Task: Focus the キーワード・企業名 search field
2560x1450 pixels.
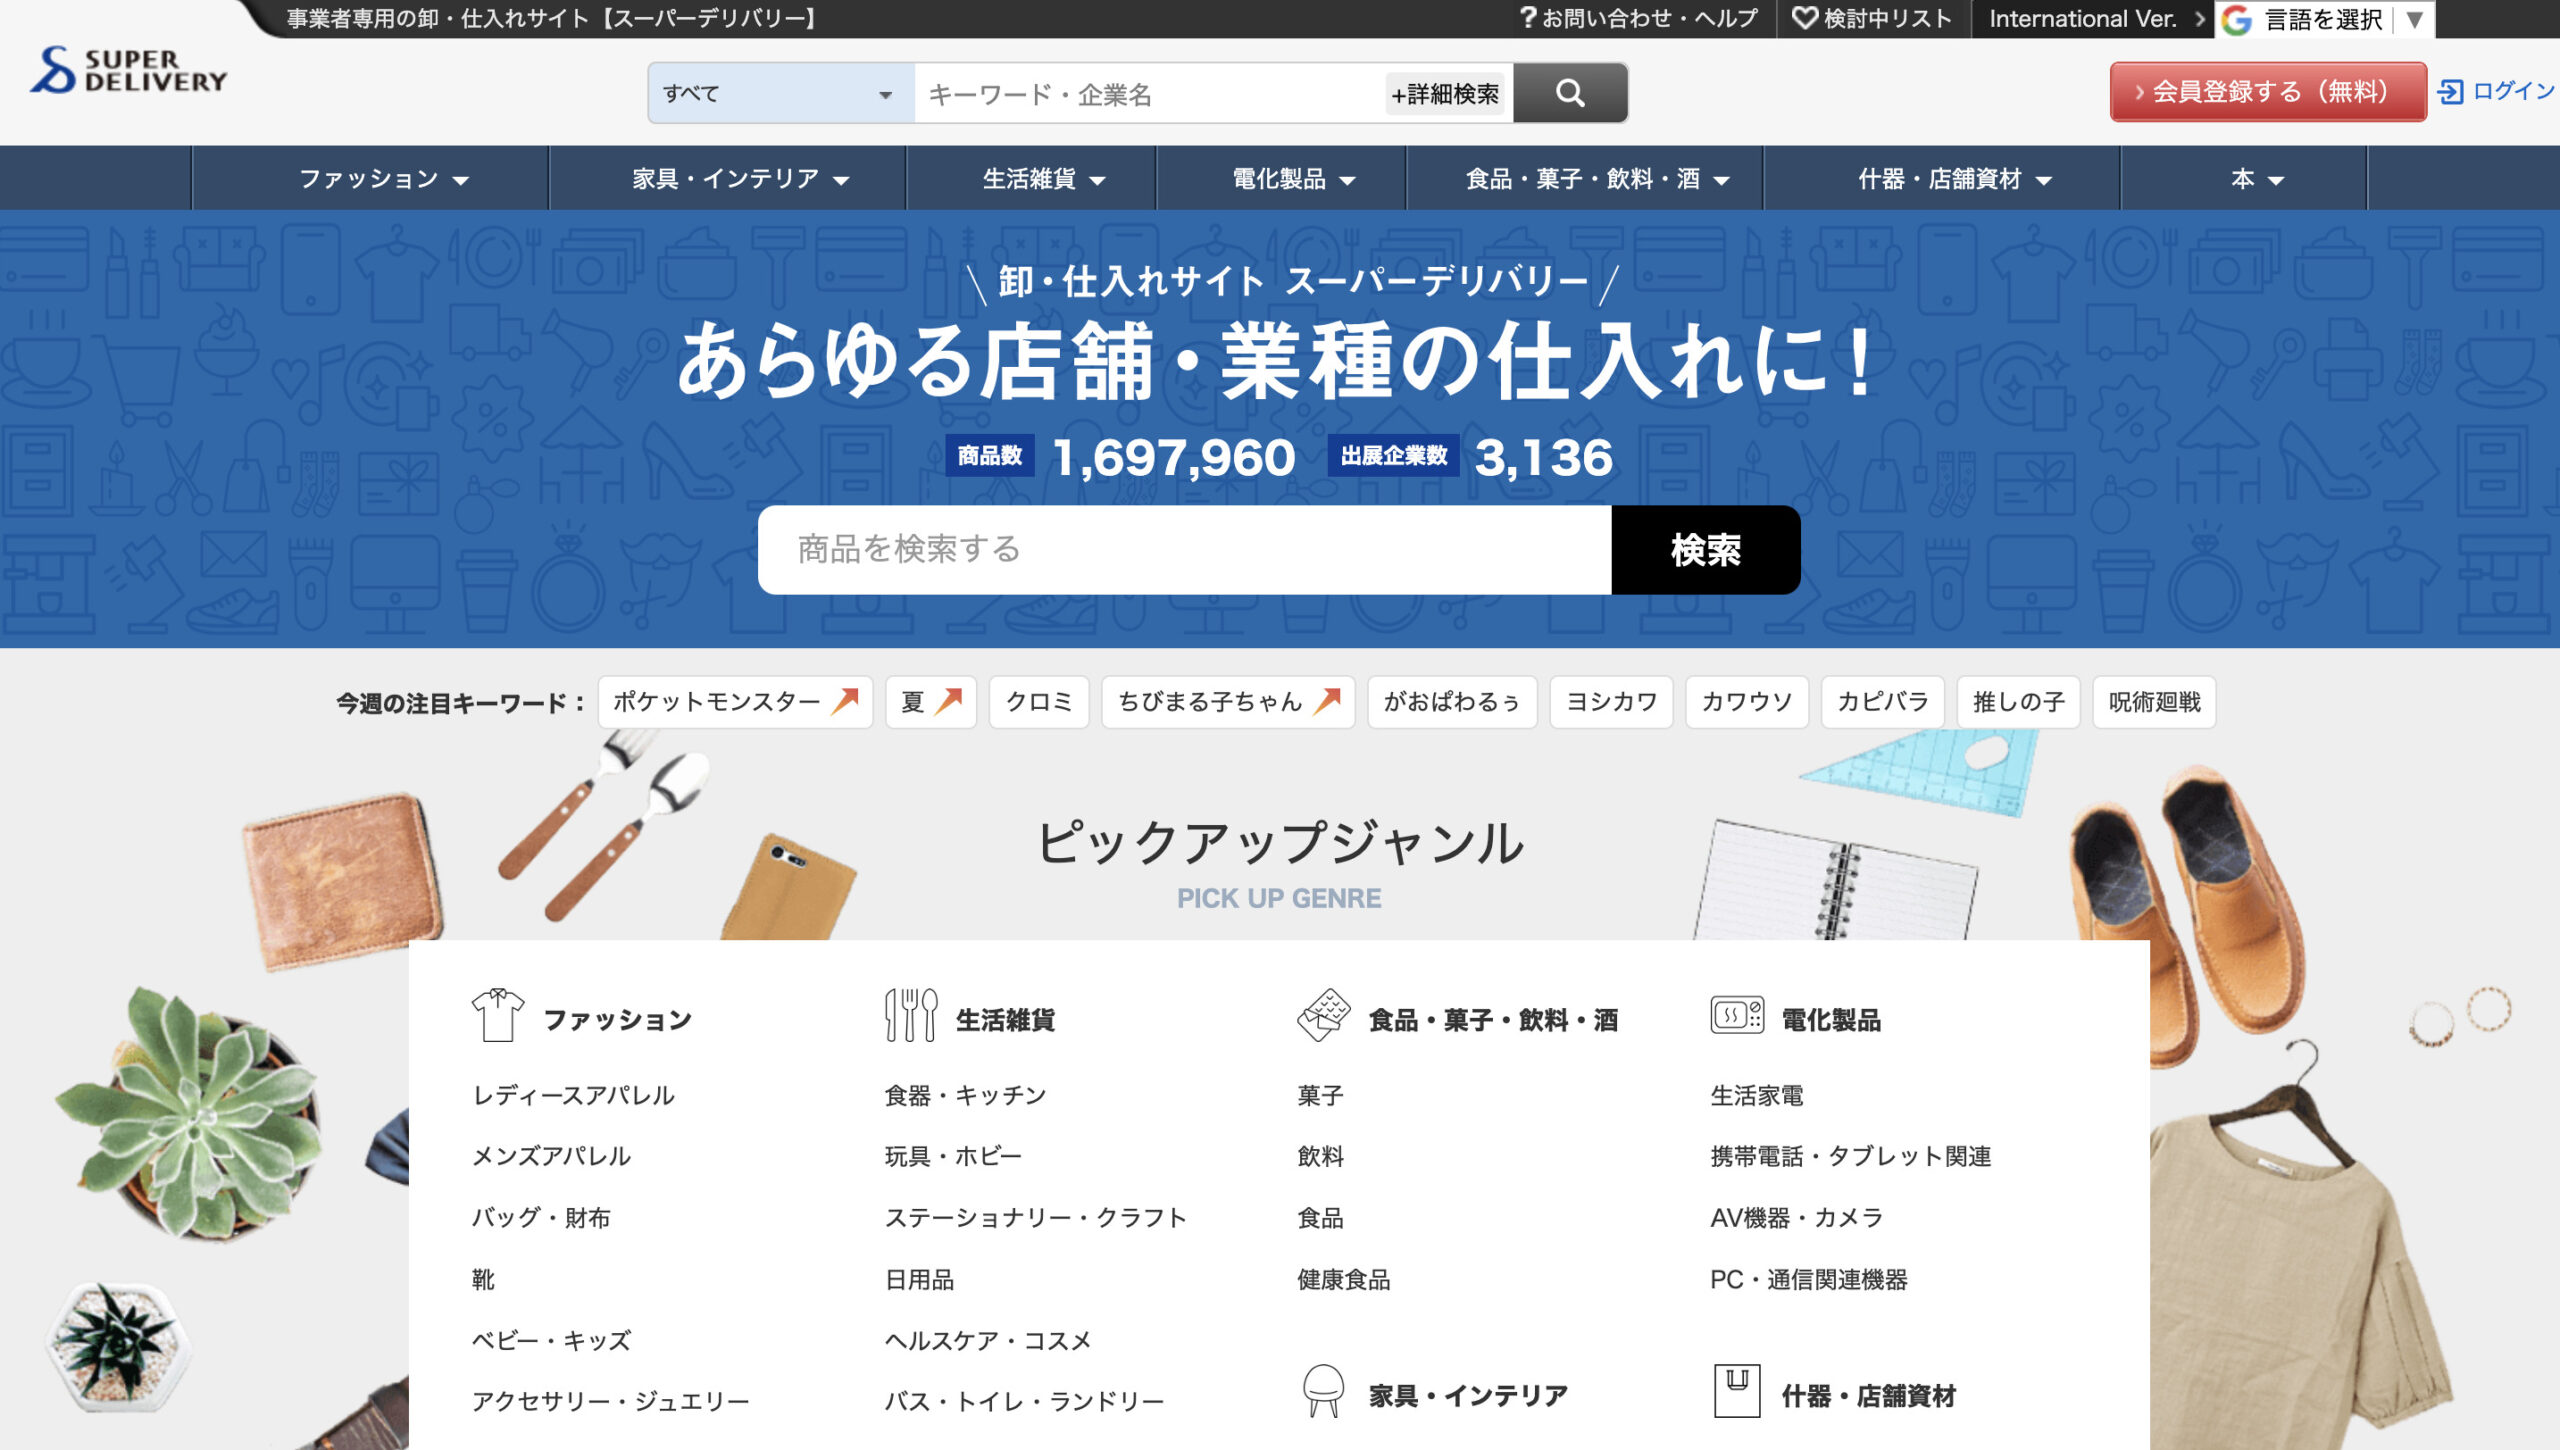Action: tap(1150, 94)
